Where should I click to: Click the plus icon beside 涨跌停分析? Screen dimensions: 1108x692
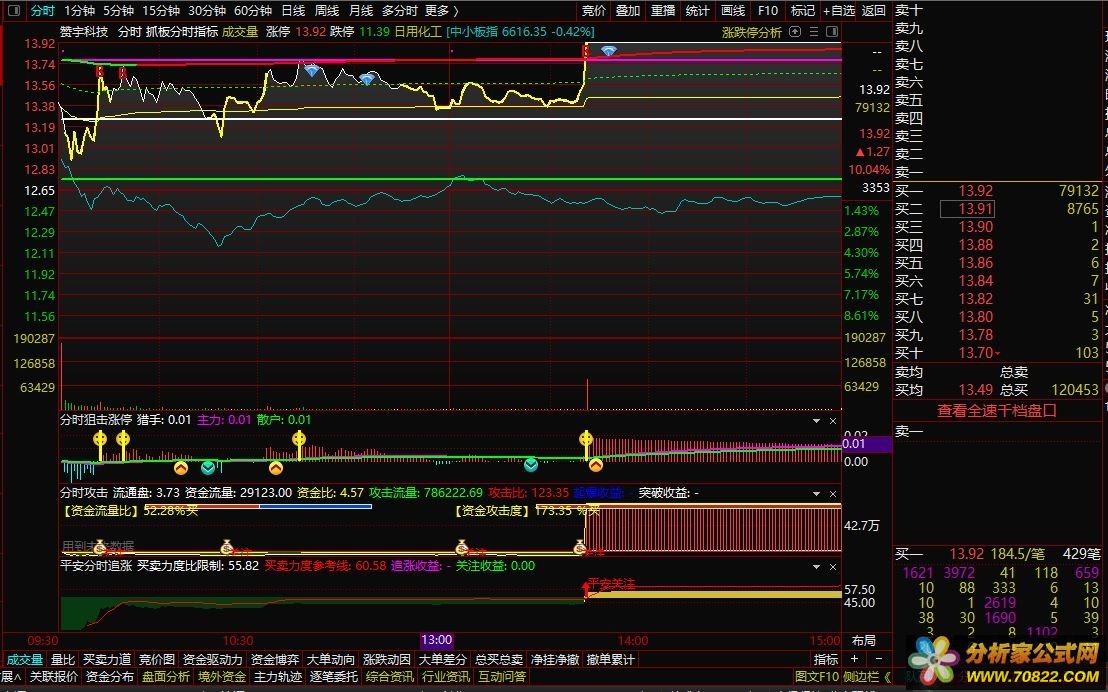[x=796, y=32]
